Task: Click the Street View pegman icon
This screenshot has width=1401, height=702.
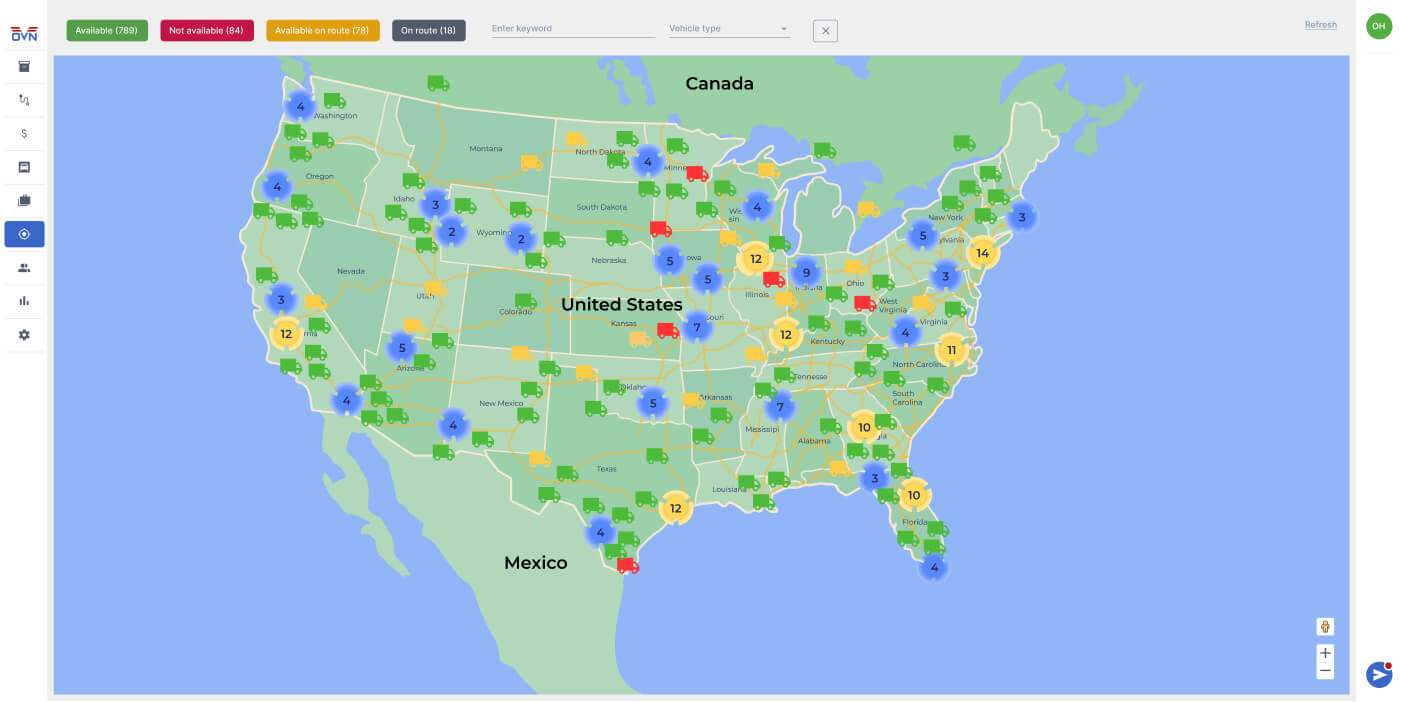Action: pos(1325,627)
